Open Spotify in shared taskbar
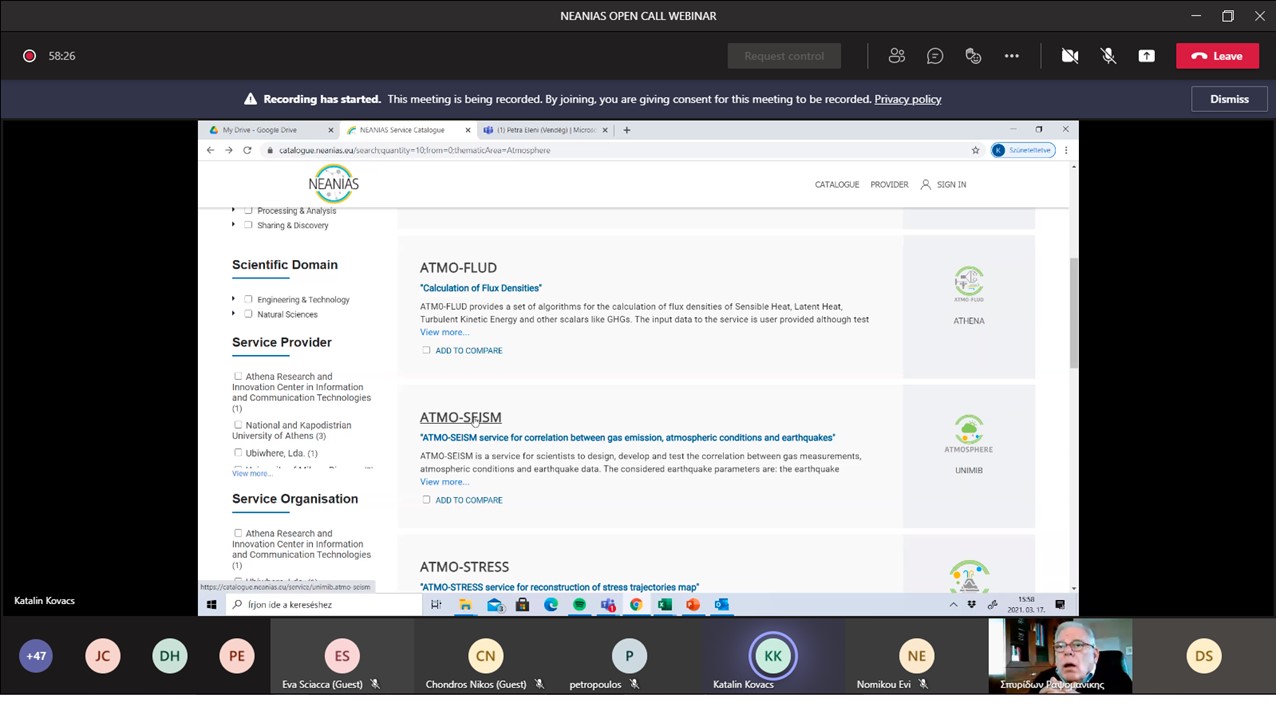 579,605
